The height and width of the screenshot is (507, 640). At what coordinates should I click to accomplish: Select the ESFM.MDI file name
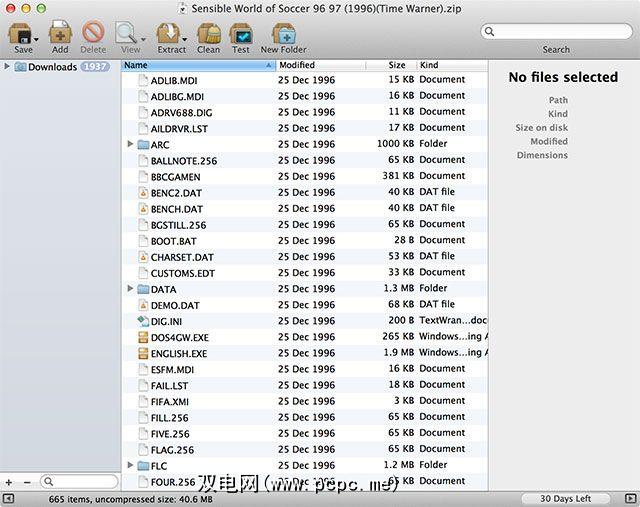[172, 370]
